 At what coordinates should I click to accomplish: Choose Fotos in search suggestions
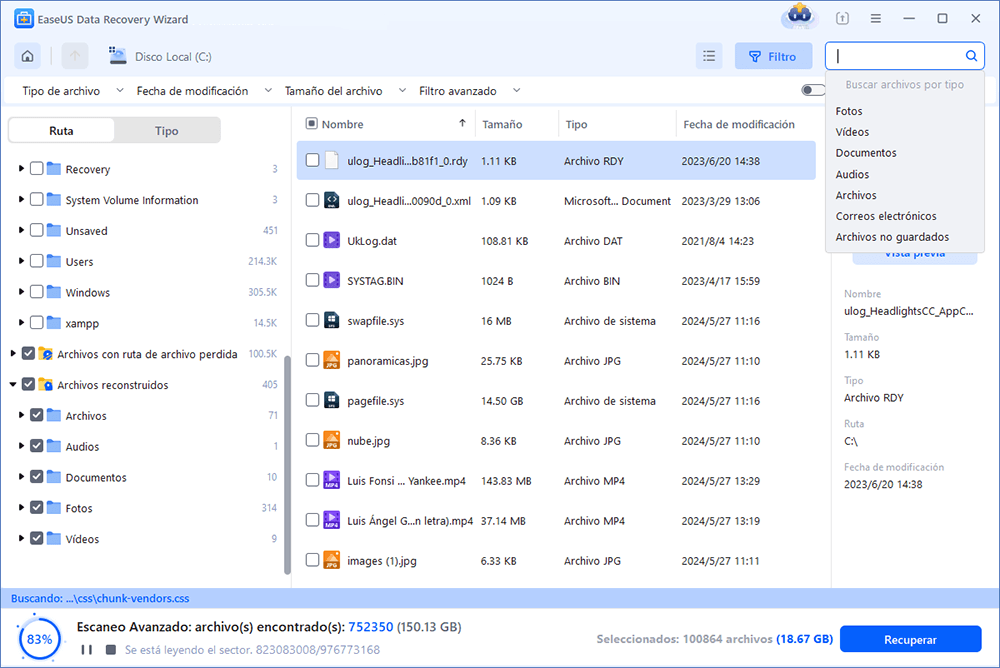(849, 111)
